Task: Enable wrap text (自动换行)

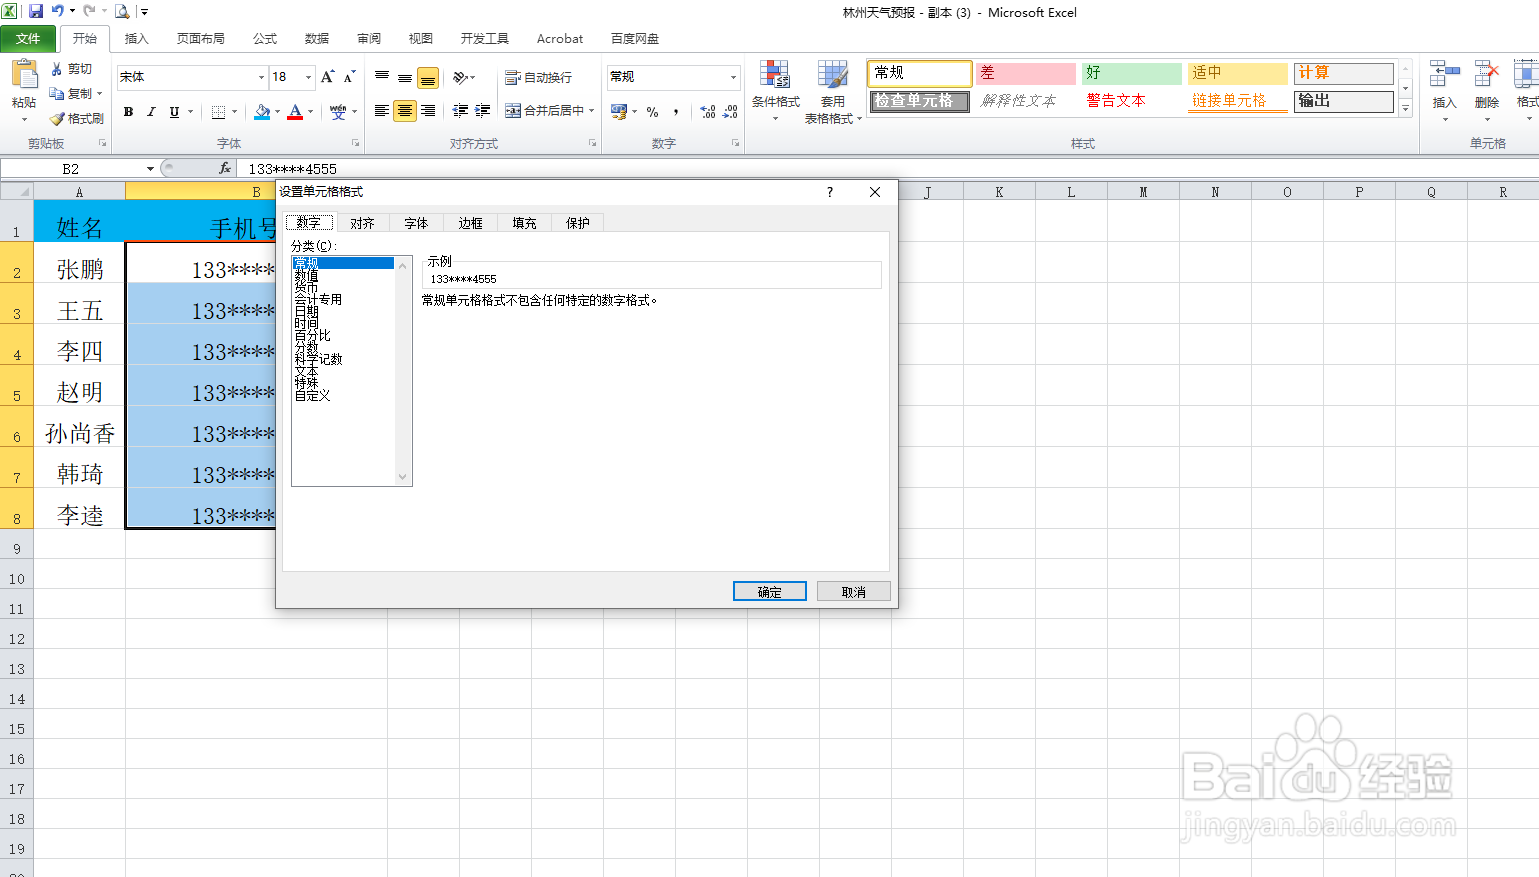Action: (x=539, y=77)
